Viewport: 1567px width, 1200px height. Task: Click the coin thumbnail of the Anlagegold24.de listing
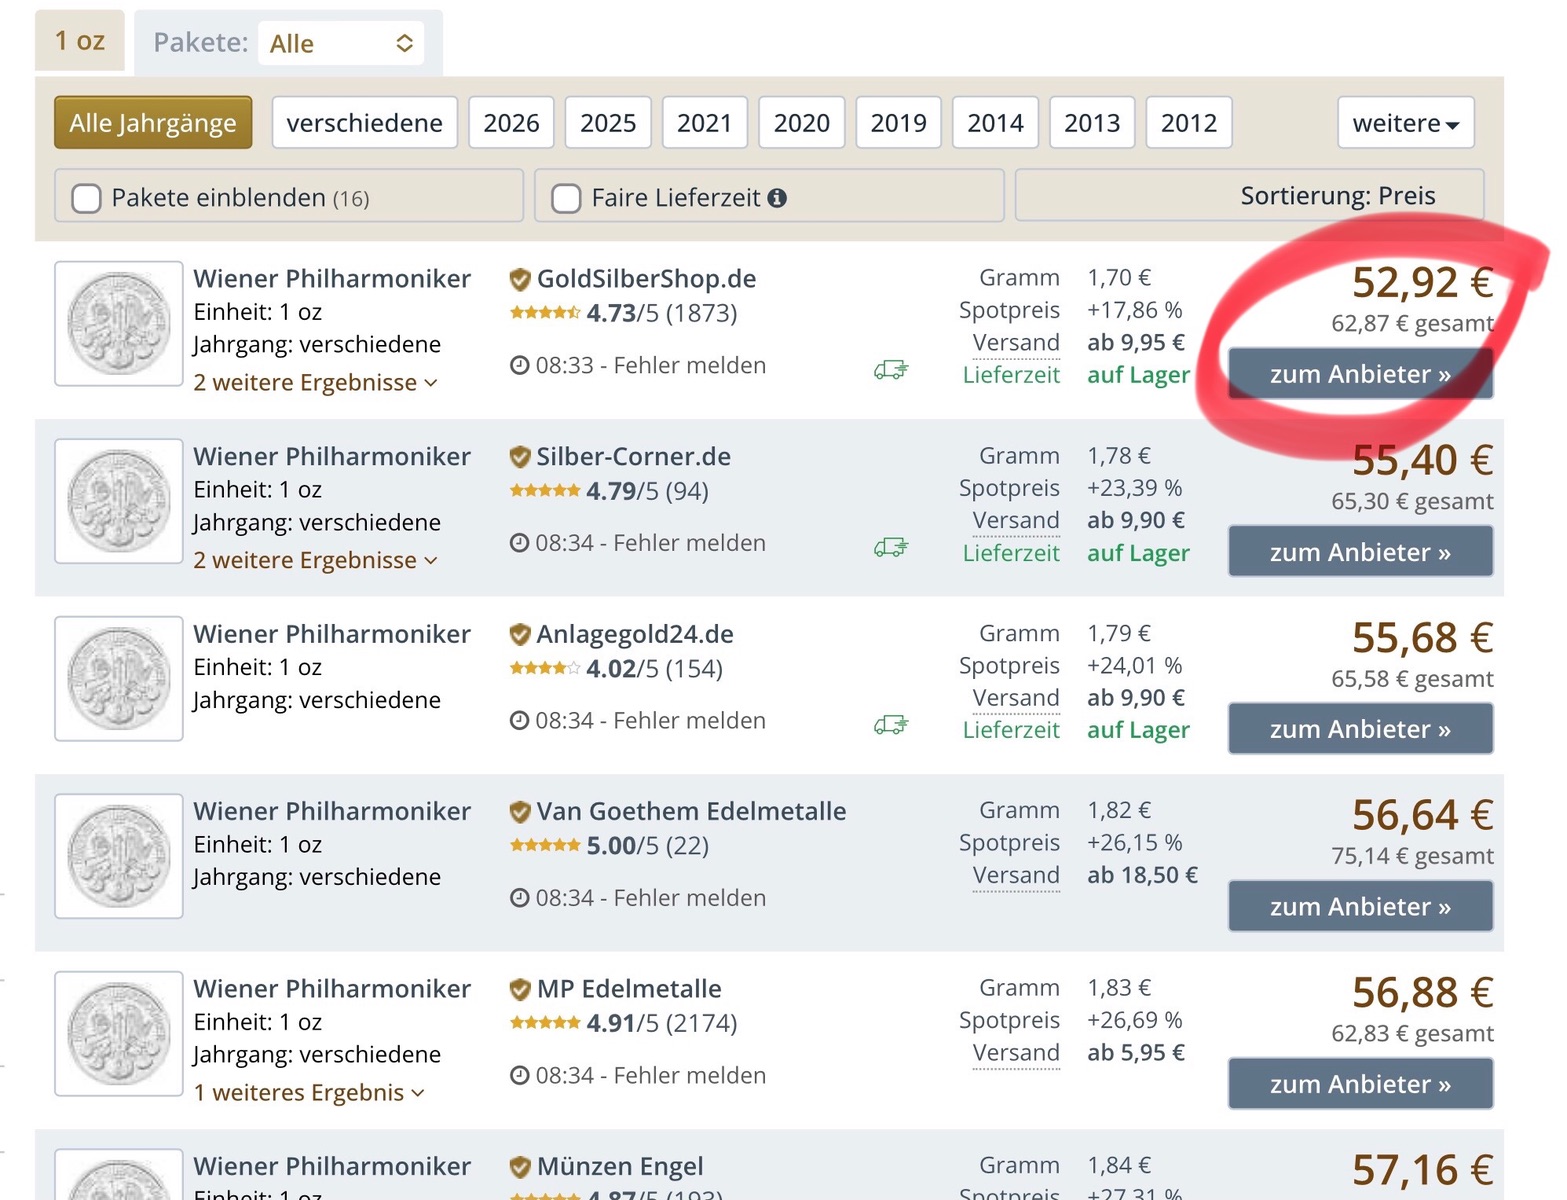pyautogui.click(x=119, y=678)
